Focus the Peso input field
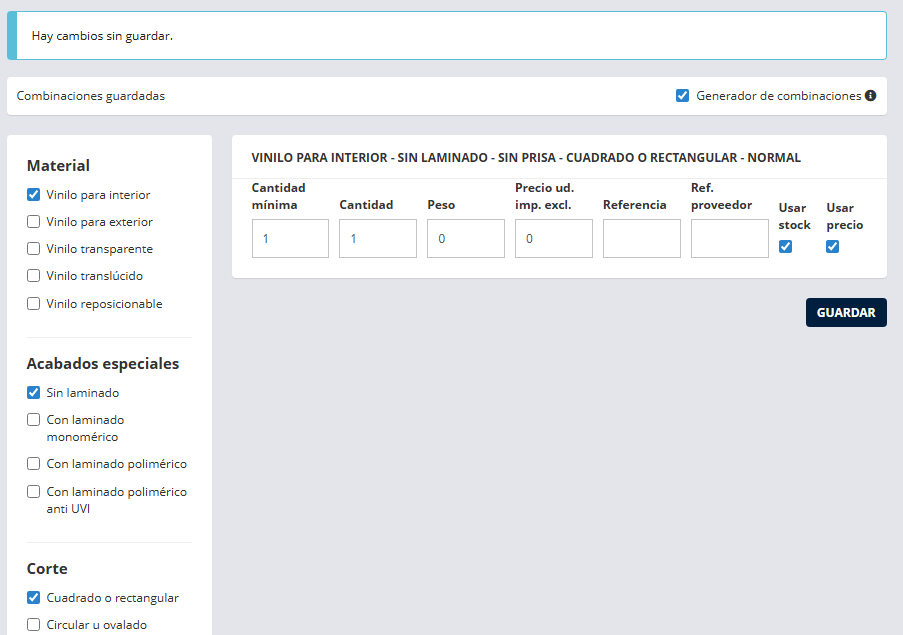The width and height of the screenshot is (903, 635). pos(465,239)
